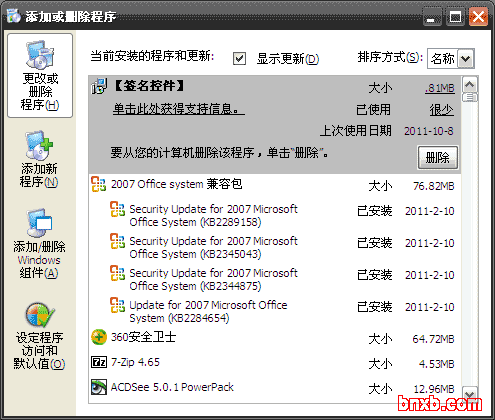Click the KB2344875 update icon
Image resolution: width=495 pixels, height=420 pixels.
[x=117, y=273]
